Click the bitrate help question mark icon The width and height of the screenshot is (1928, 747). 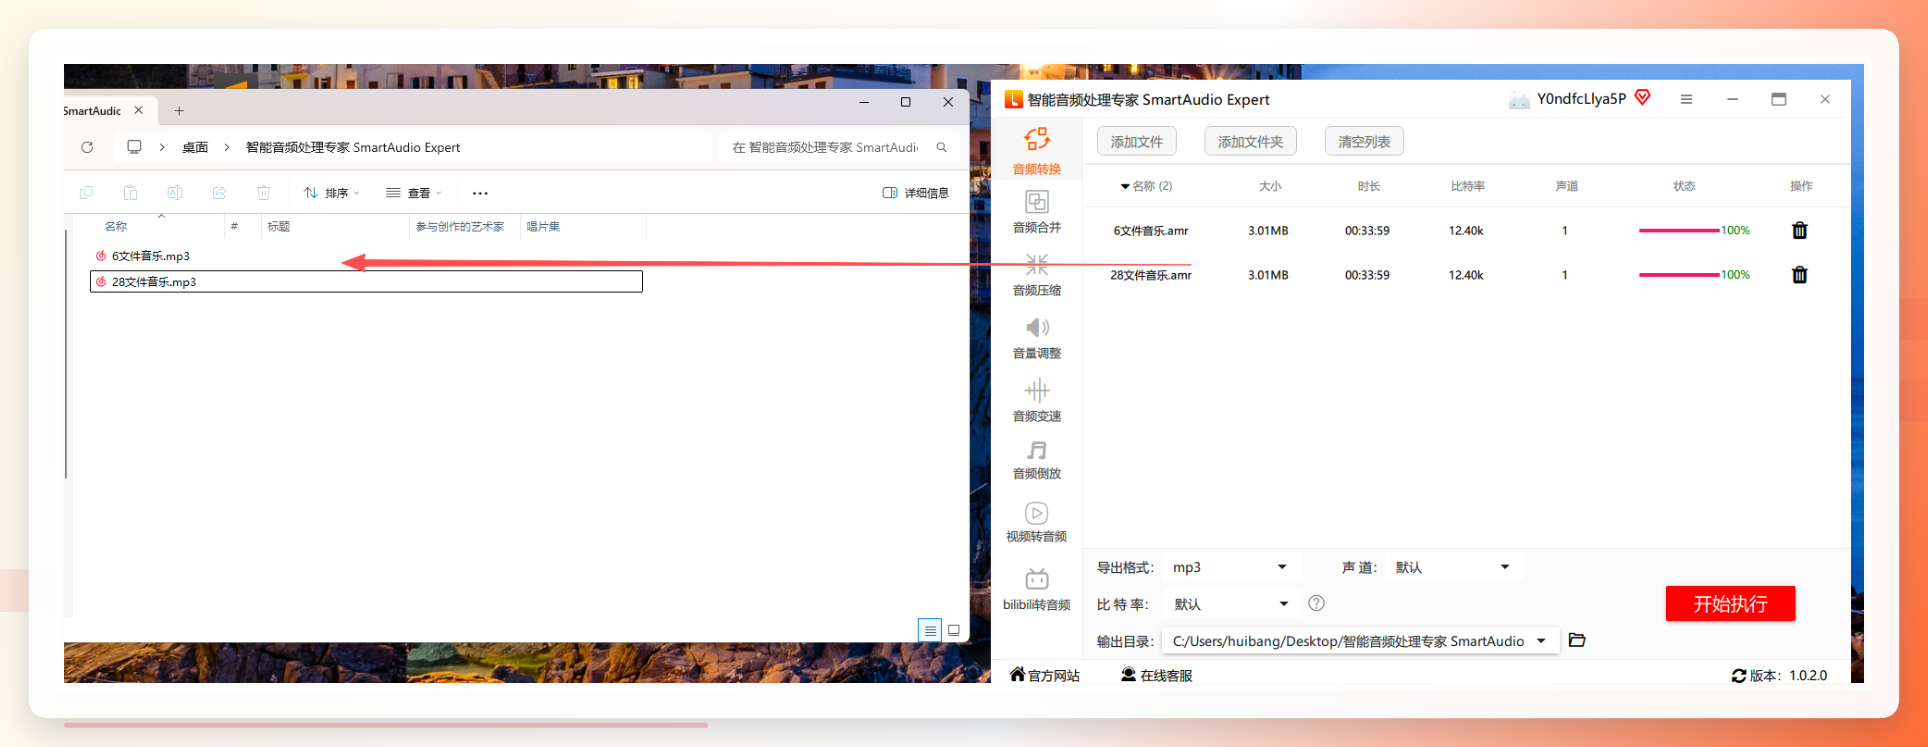1316,603
